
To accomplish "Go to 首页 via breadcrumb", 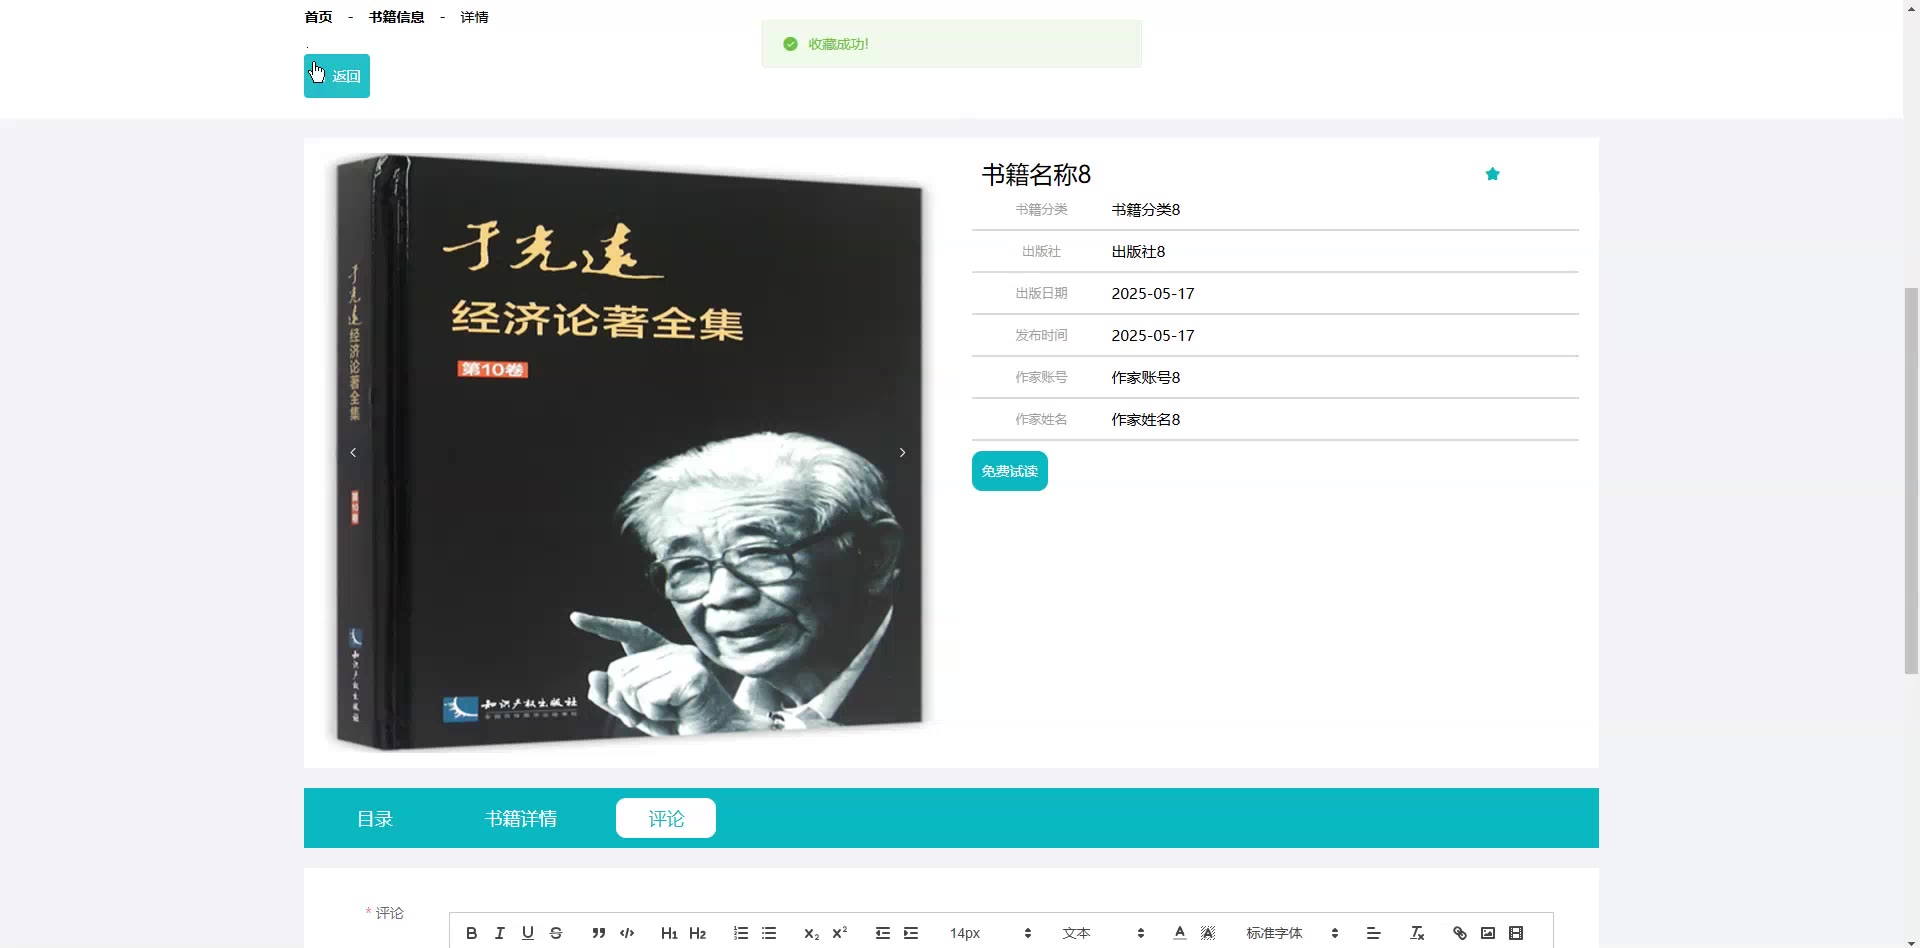I will click(x=318, y=17).
